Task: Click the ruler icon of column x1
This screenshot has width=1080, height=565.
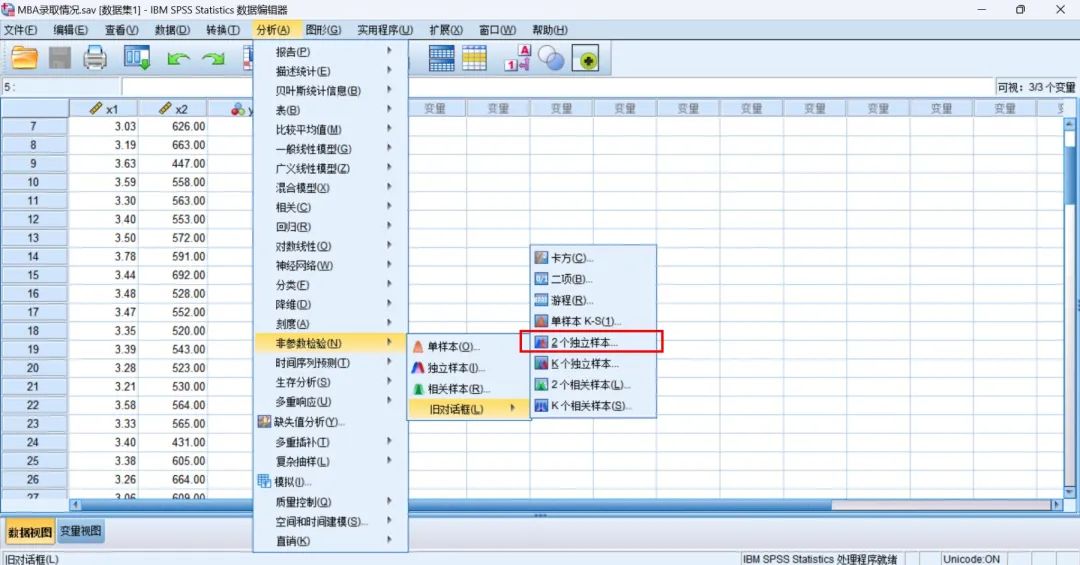Action: click(x=96, y=109)
